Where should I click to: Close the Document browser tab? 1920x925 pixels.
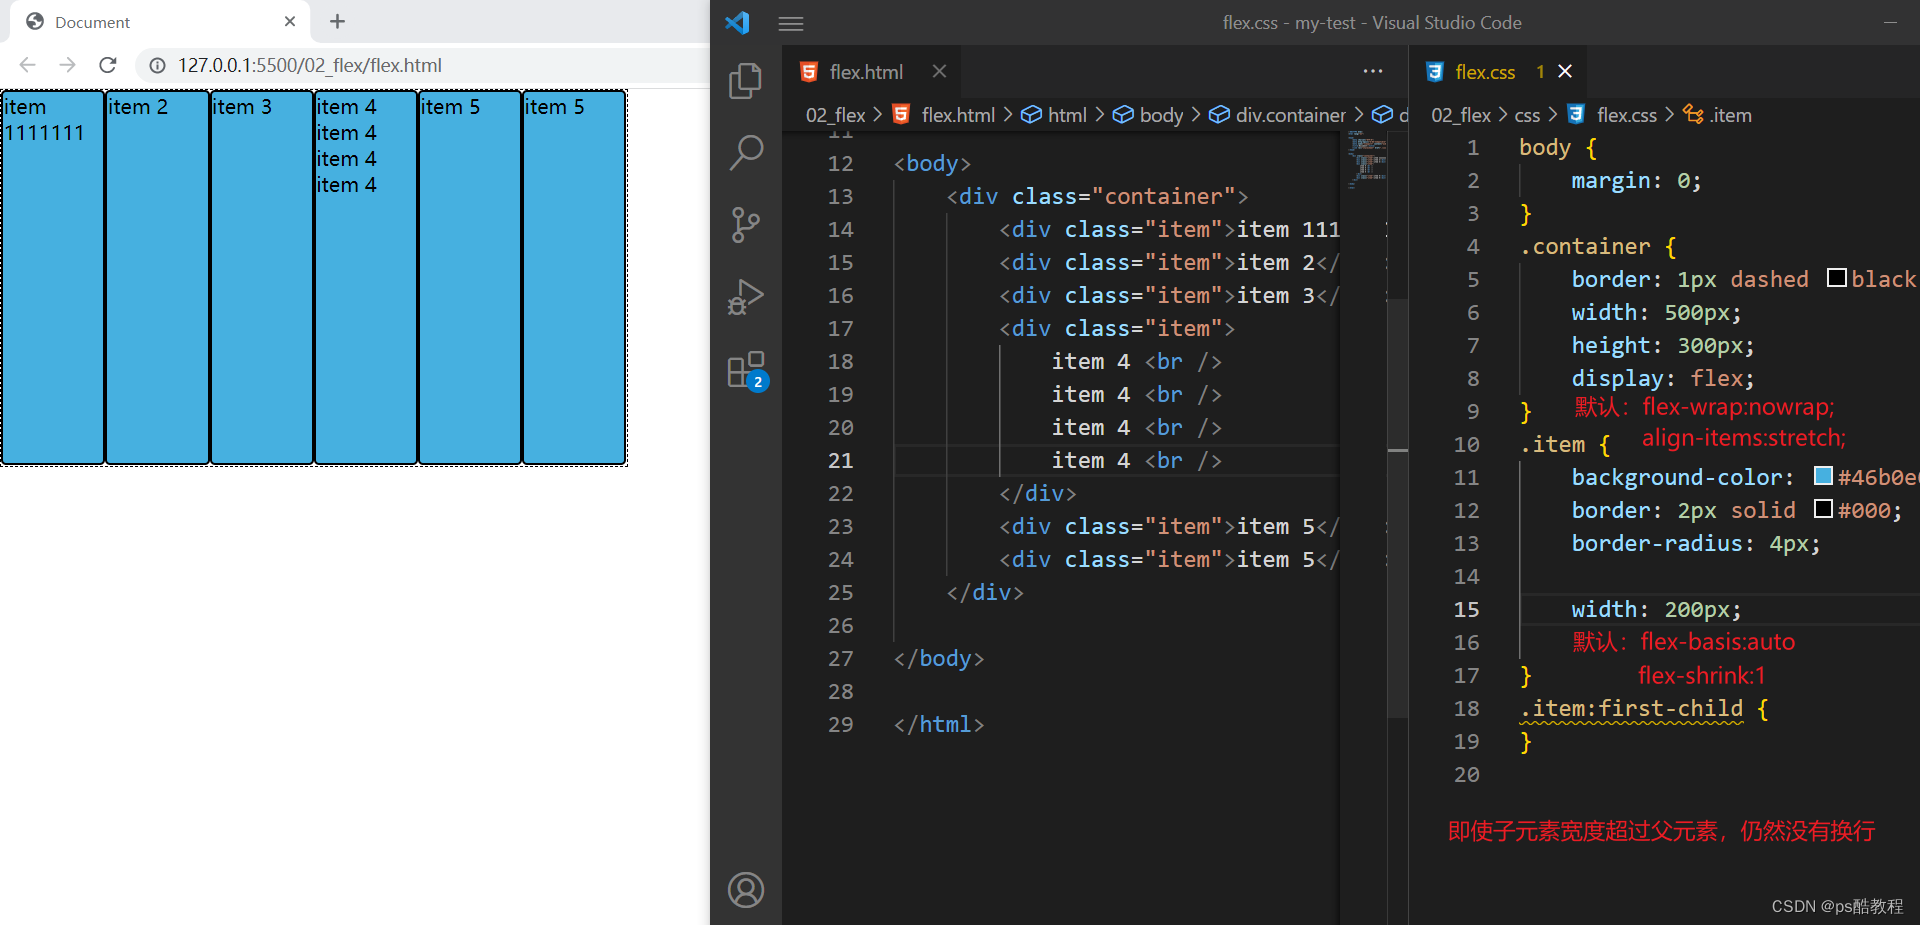(x=290, y=21)
